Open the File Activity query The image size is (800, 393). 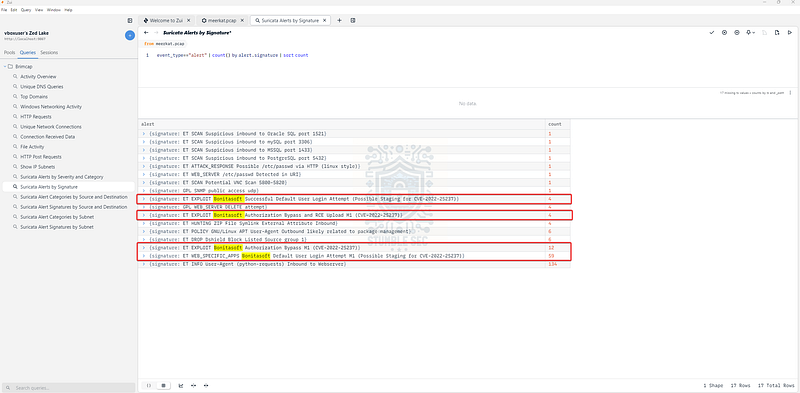pyautogui.click(x=33, y=147)
